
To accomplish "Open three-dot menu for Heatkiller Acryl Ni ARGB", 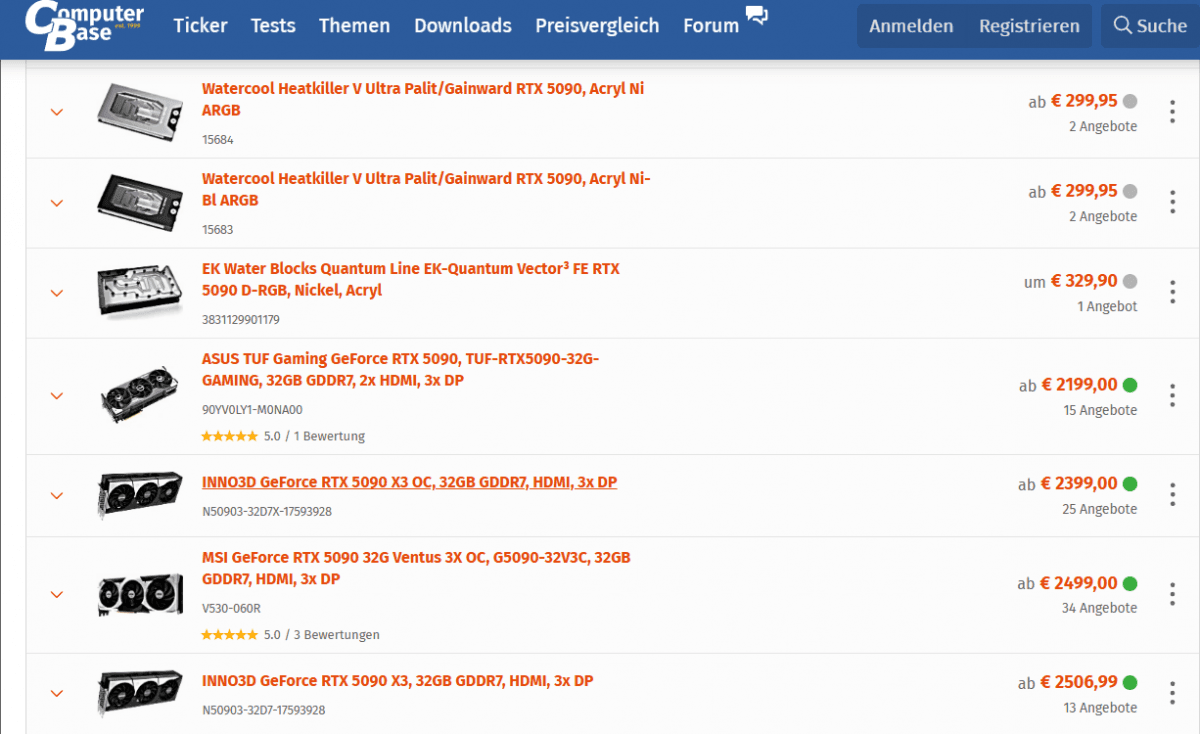I will pyautogui.click(x=1172, y=112).
